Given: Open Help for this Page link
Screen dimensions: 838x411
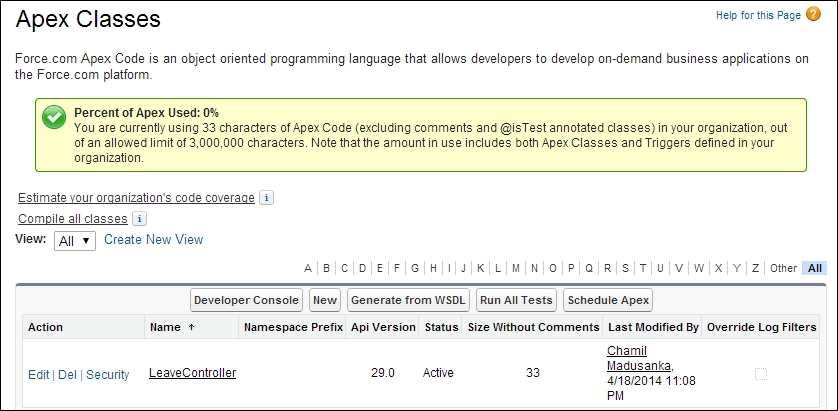Looking at the screenshot, I should pos(758,15).
